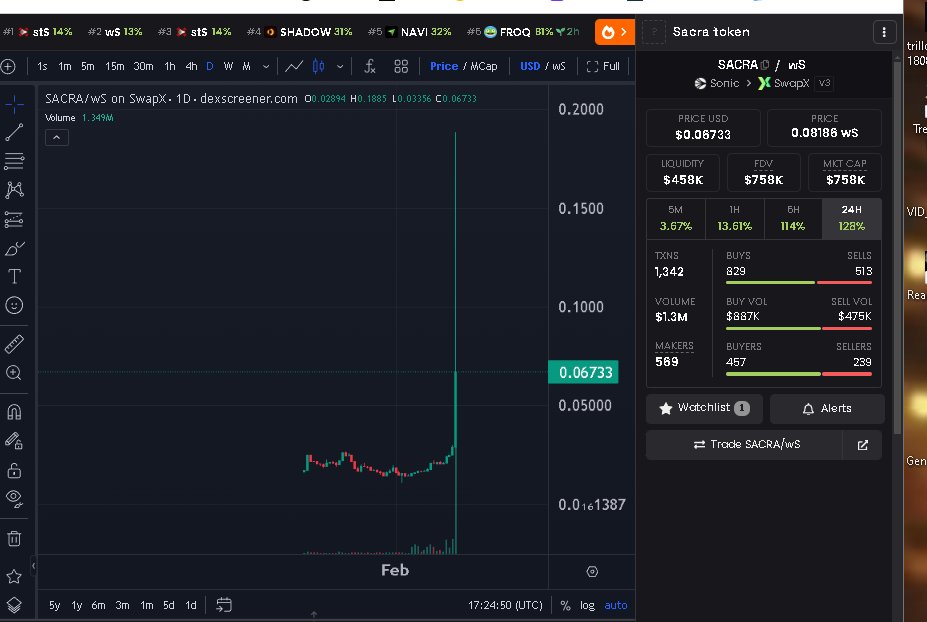The width and height of the screenshot is (927, 622).
Task: Activate the zoom in tool
Action: click(14, 372)
